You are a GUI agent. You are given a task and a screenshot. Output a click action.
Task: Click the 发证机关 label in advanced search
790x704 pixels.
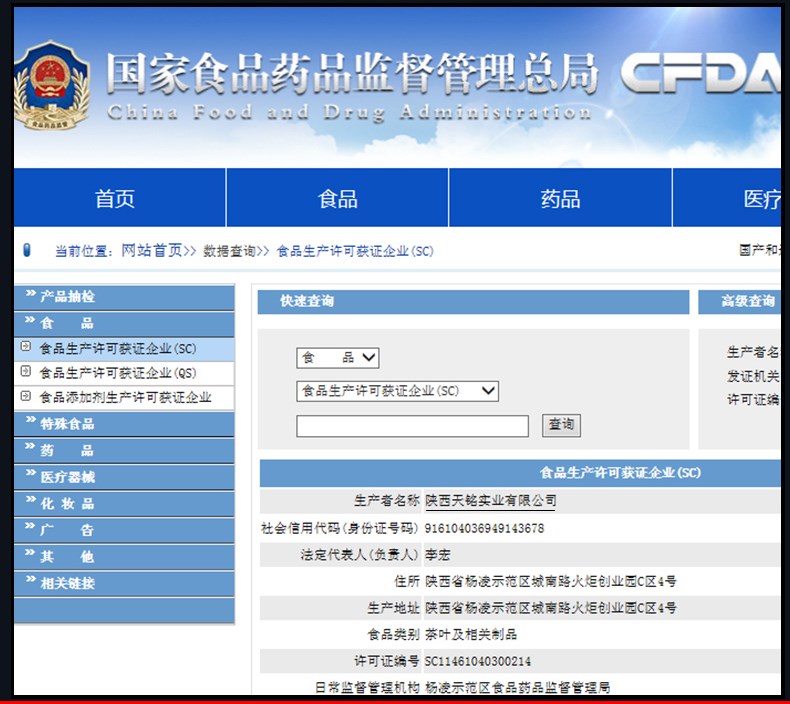[x=753, y=376]
